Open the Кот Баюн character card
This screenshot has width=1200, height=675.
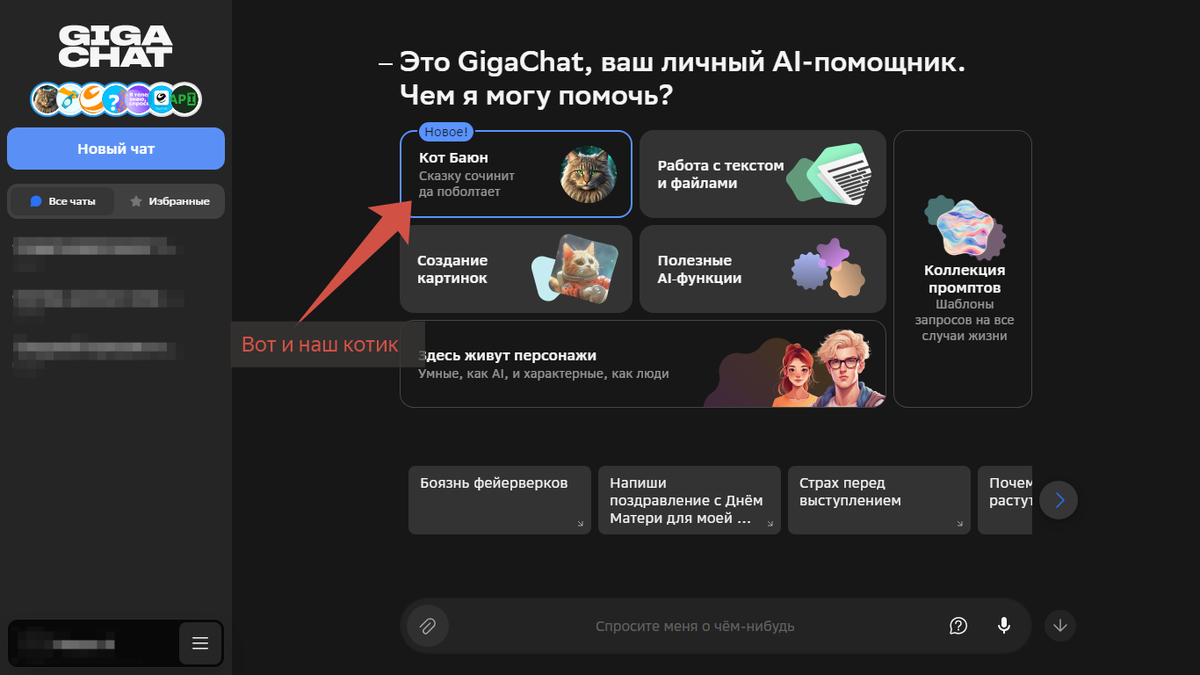pos(516,173)
